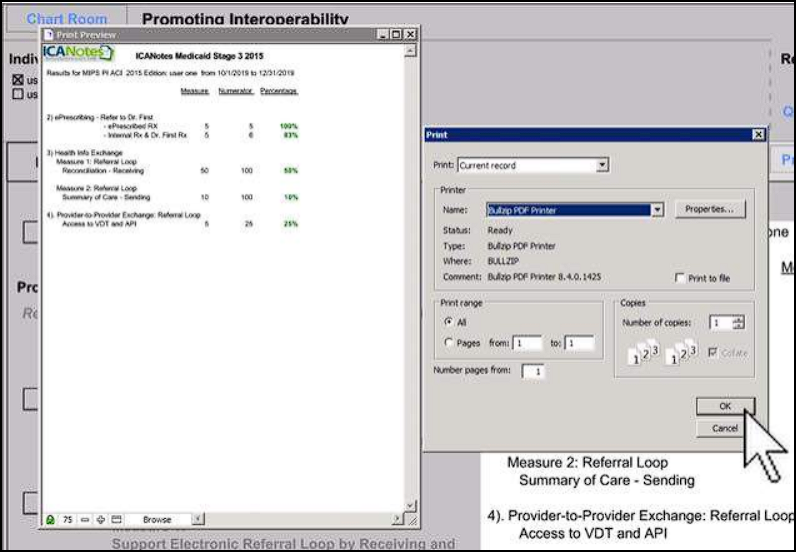Viewport: 796px width, 552px height.
Task: Click the Print Preview scroll down arrow
Action: click(410, 506)
